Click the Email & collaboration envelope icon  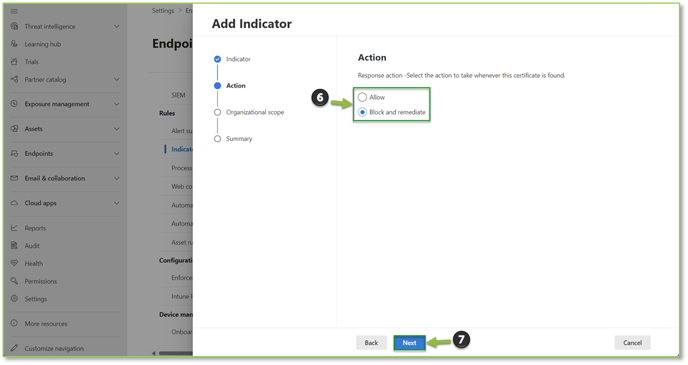pos(14,178)
